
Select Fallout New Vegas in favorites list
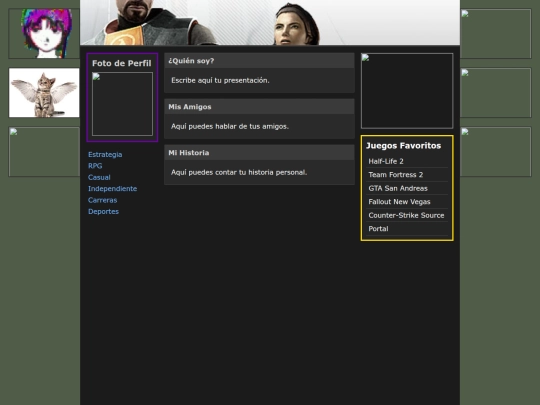tap(407, 202)
